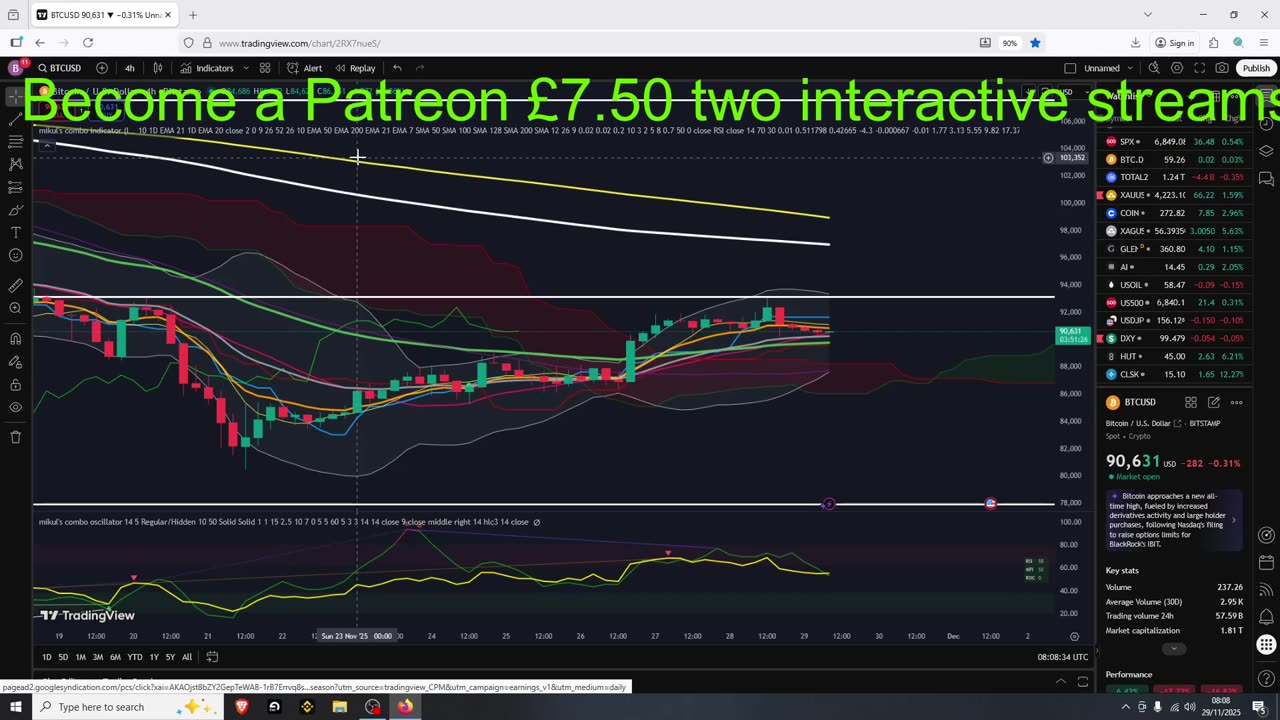The image size is (1280, 720).
Task: Select the brush drawing tool
Action: click(15, 210)
